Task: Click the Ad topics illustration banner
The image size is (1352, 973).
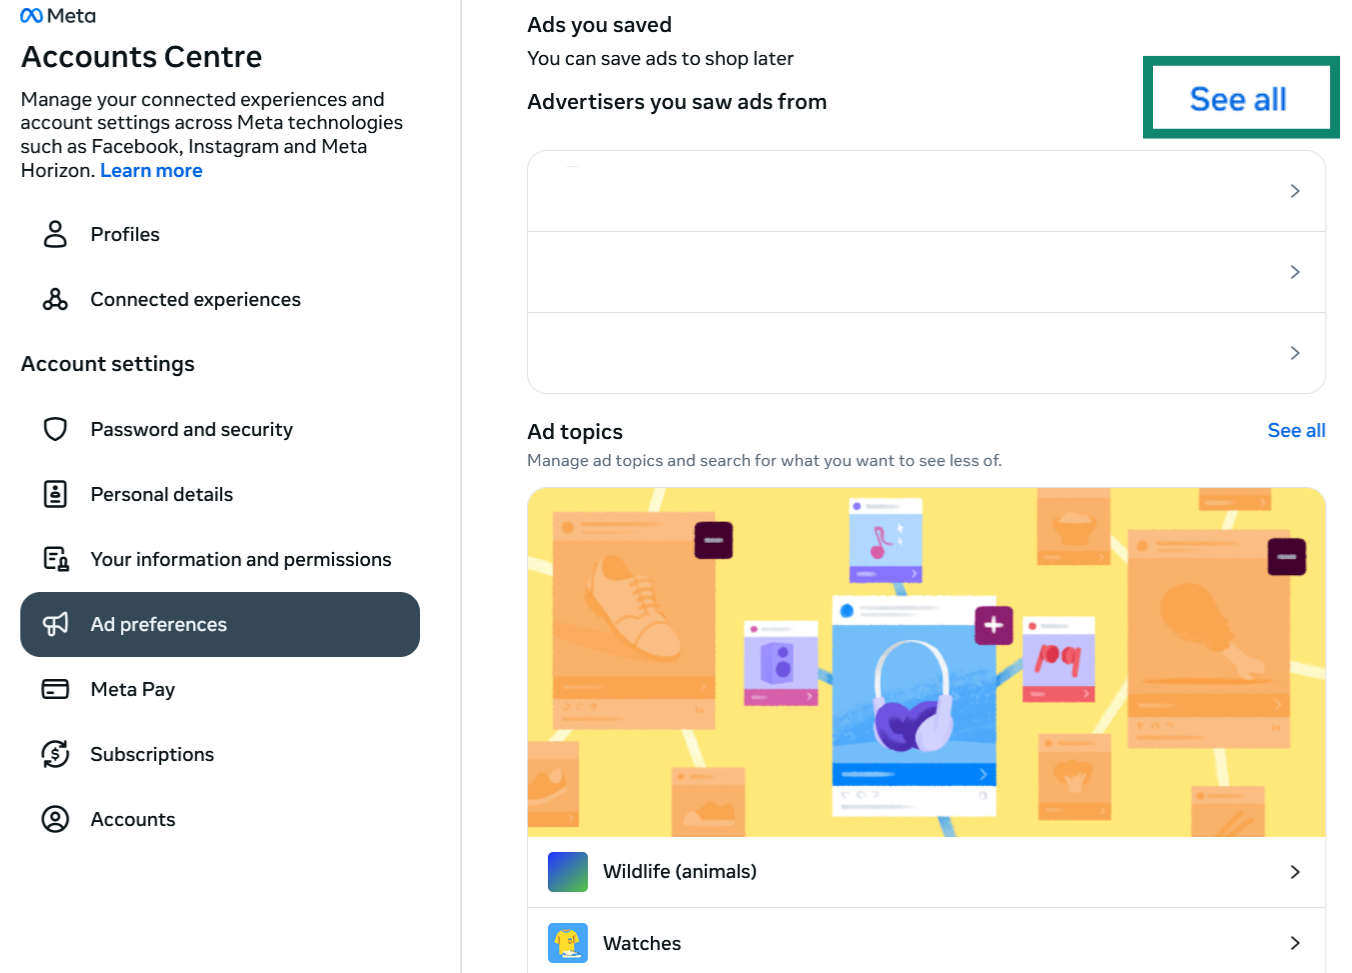Action: tap(926, 662)
